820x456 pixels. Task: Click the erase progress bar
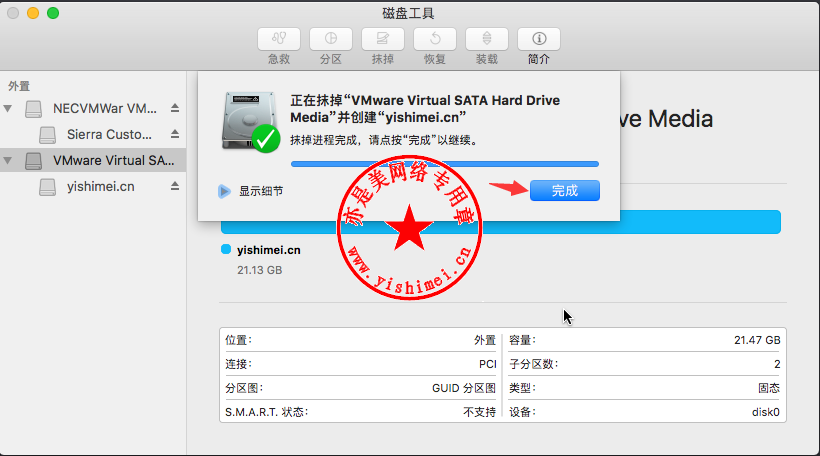(x=445, y=164)
